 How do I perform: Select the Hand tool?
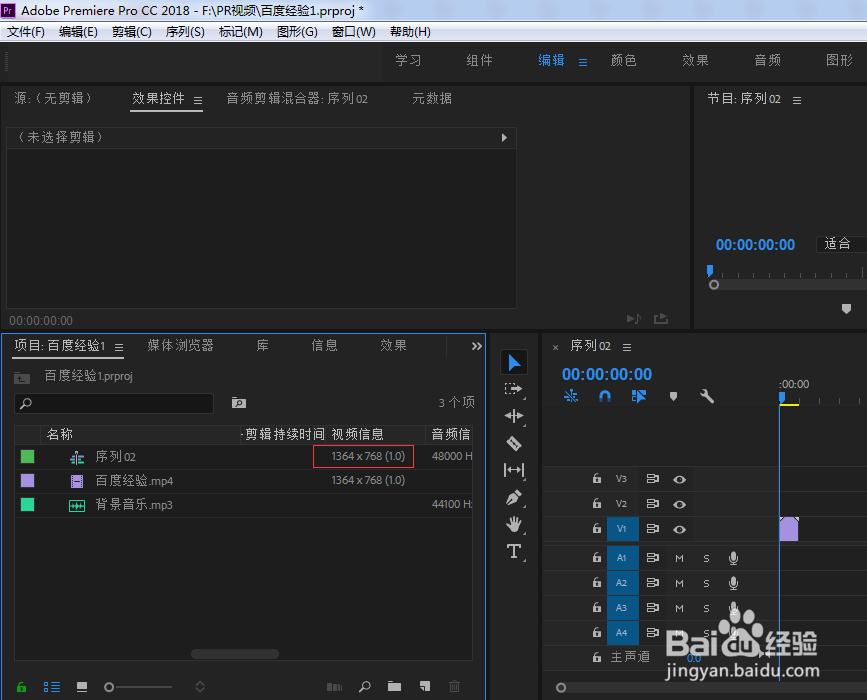514,524
